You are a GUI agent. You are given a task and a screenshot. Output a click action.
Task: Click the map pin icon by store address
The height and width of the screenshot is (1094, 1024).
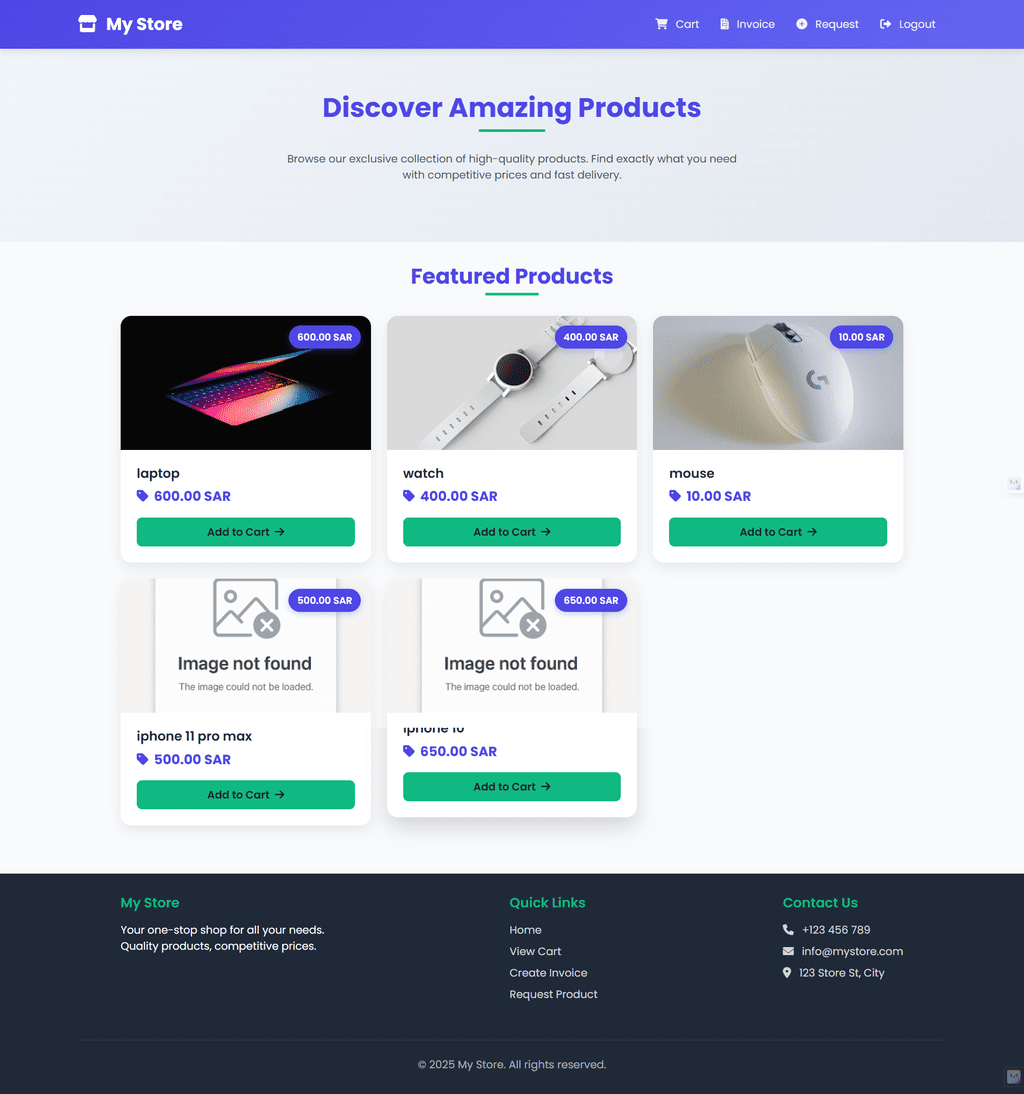tap(787, 973)
